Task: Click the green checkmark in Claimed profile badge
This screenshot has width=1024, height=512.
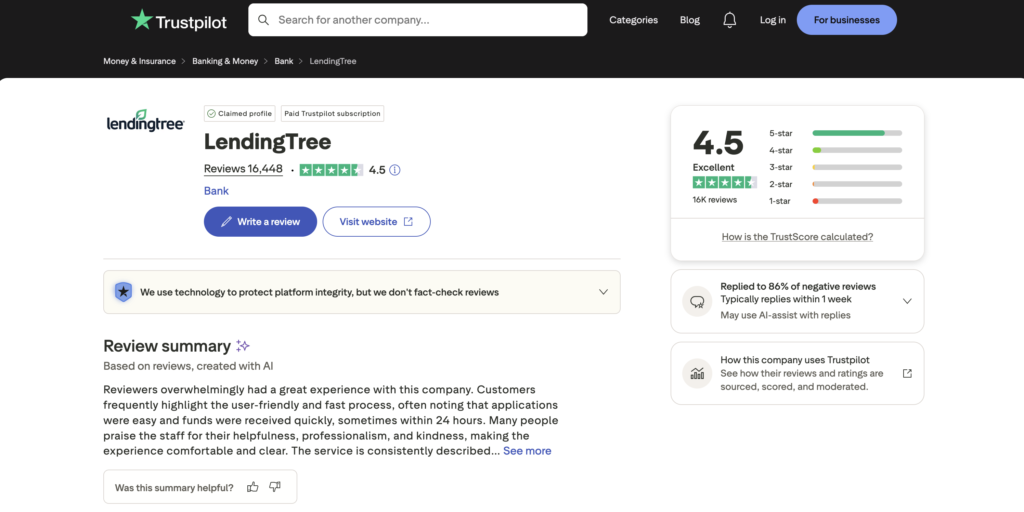Action: point(211,114)
